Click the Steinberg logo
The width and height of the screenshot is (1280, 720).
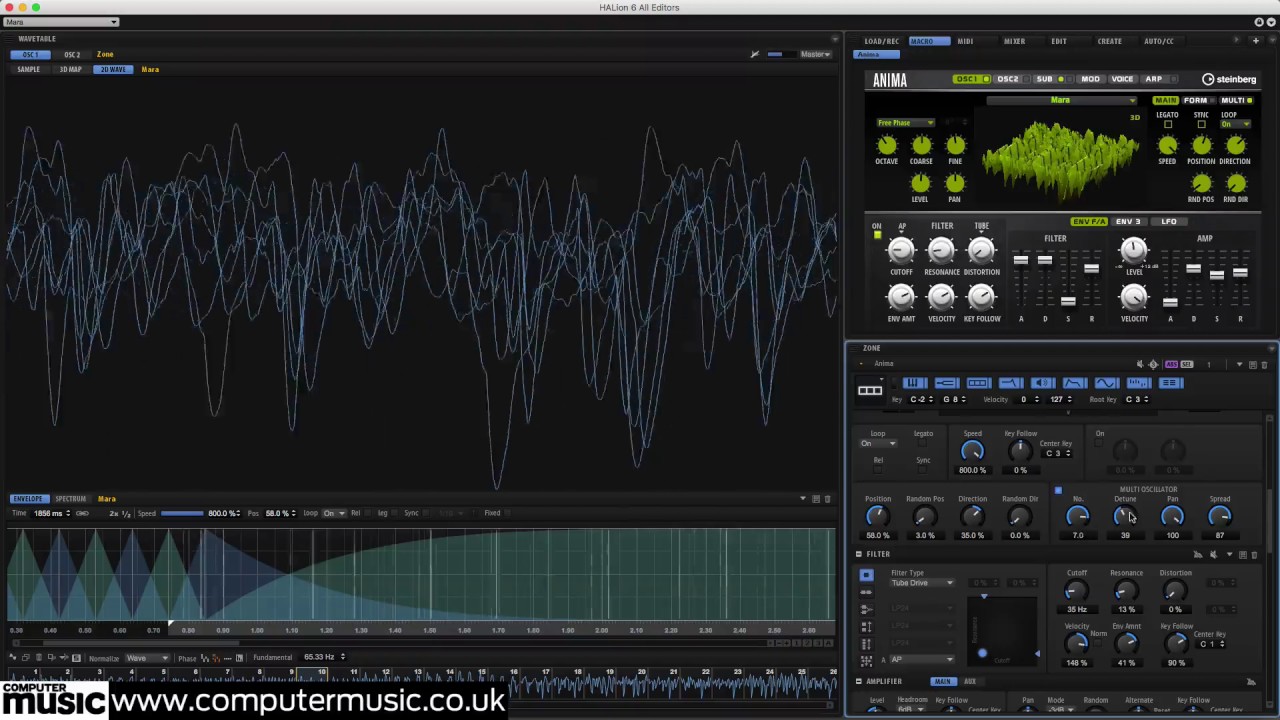click(1229, 79)
